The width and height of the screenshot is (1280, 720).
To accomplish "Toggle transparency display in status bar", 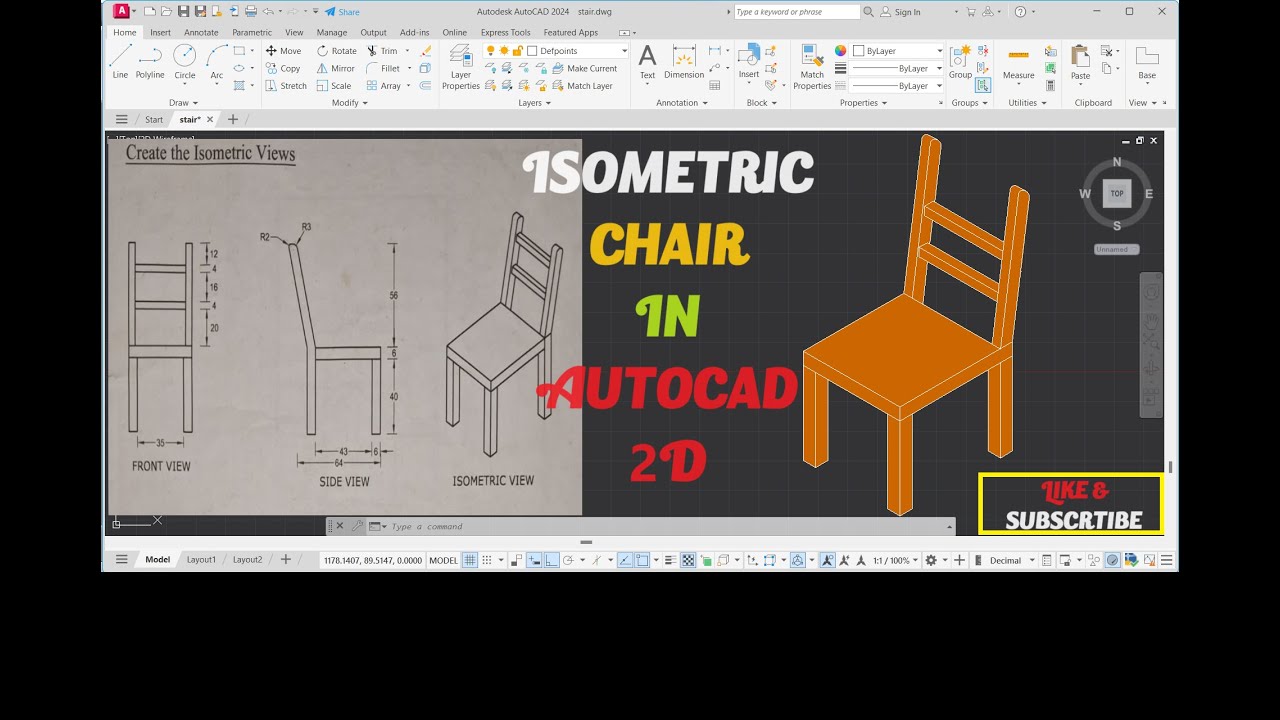I will tap(688, 560).
